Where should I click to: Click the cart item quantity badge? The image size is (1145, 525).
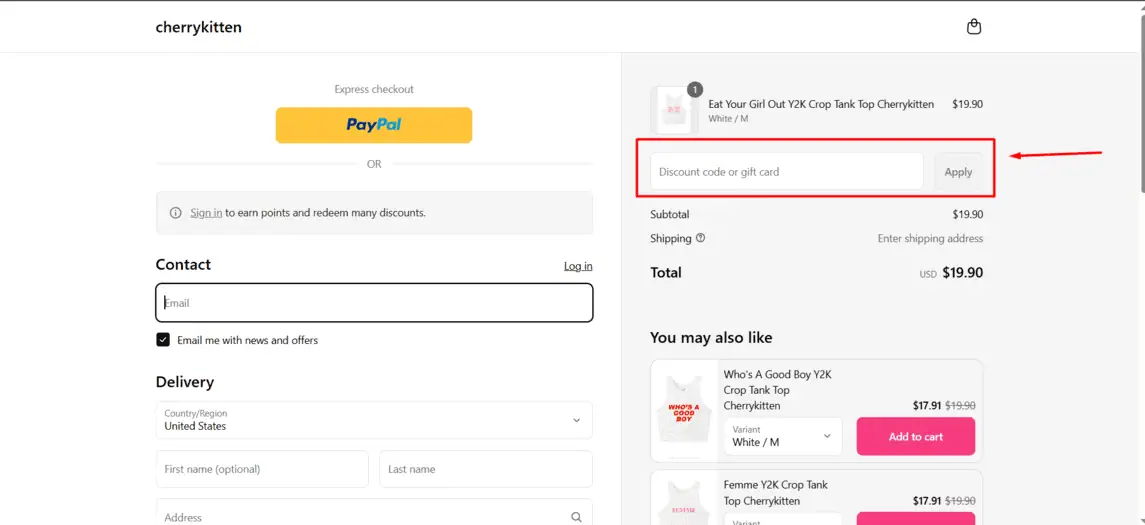point(695,89)
